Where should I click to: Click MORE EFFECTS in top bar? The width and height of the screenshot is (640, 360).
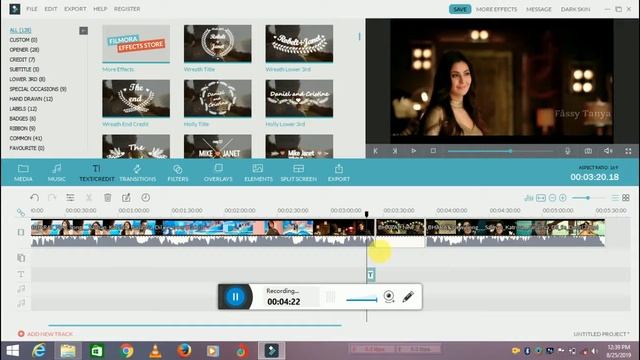click(x=496, y=9)
